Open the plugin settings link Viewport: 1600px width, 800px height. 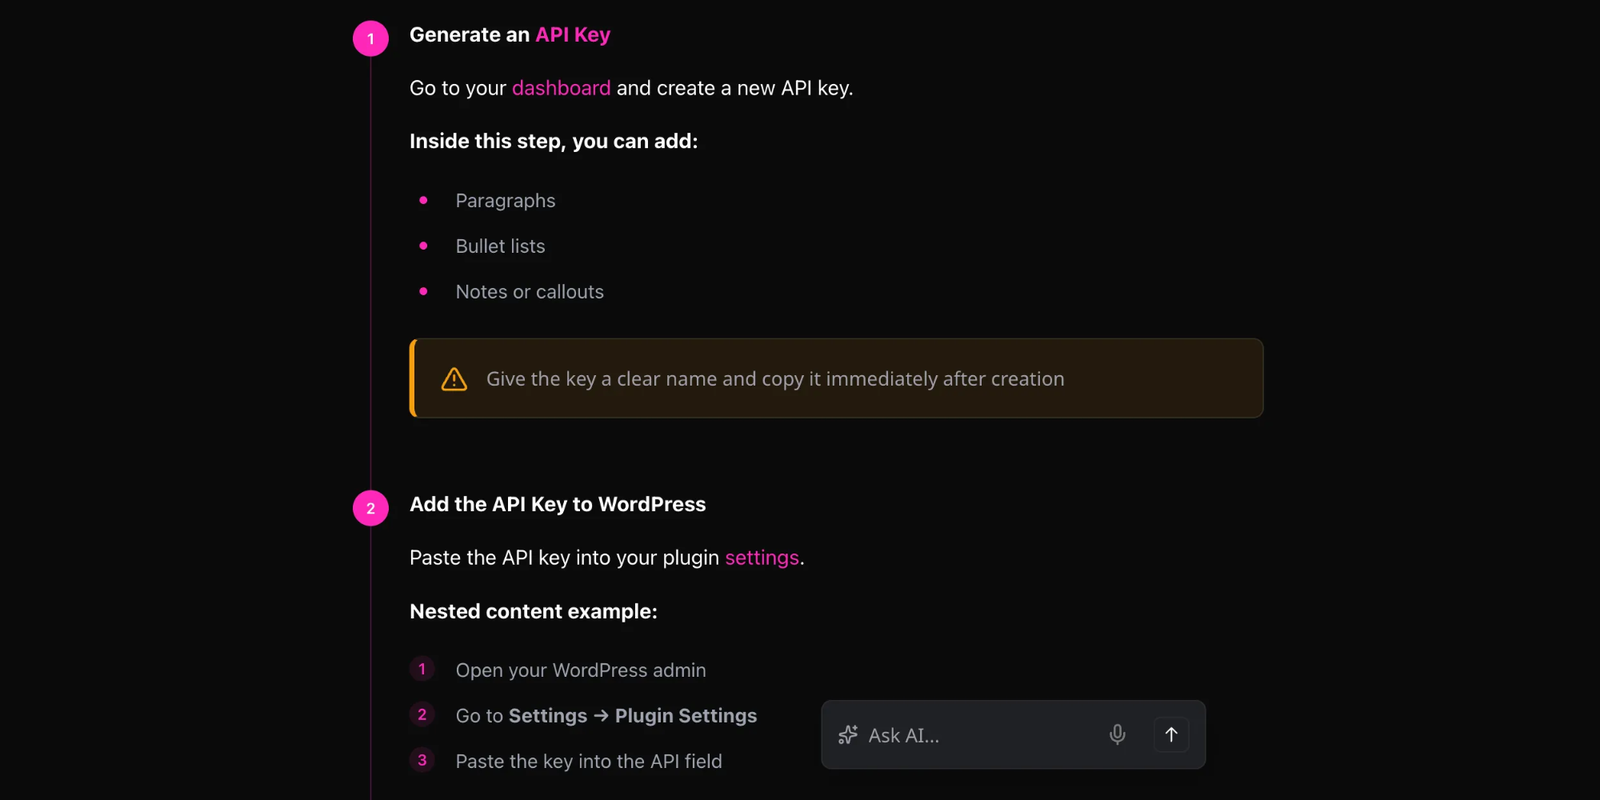(x=761, y=558)
